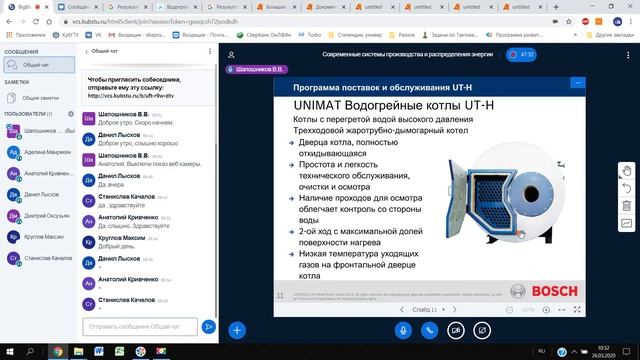The image size is (640, 360).
Task: Select the whiteboard hand tool
Action: (627, 171)
